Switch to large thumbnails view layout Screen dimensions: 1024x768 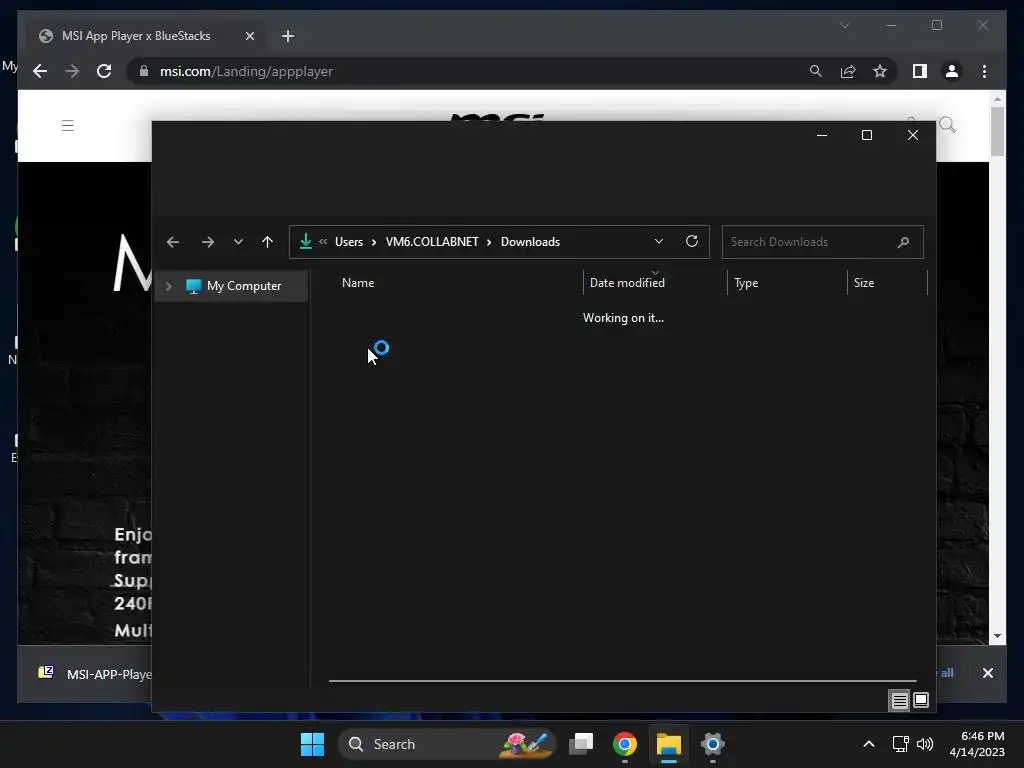(x=921, y=701)
